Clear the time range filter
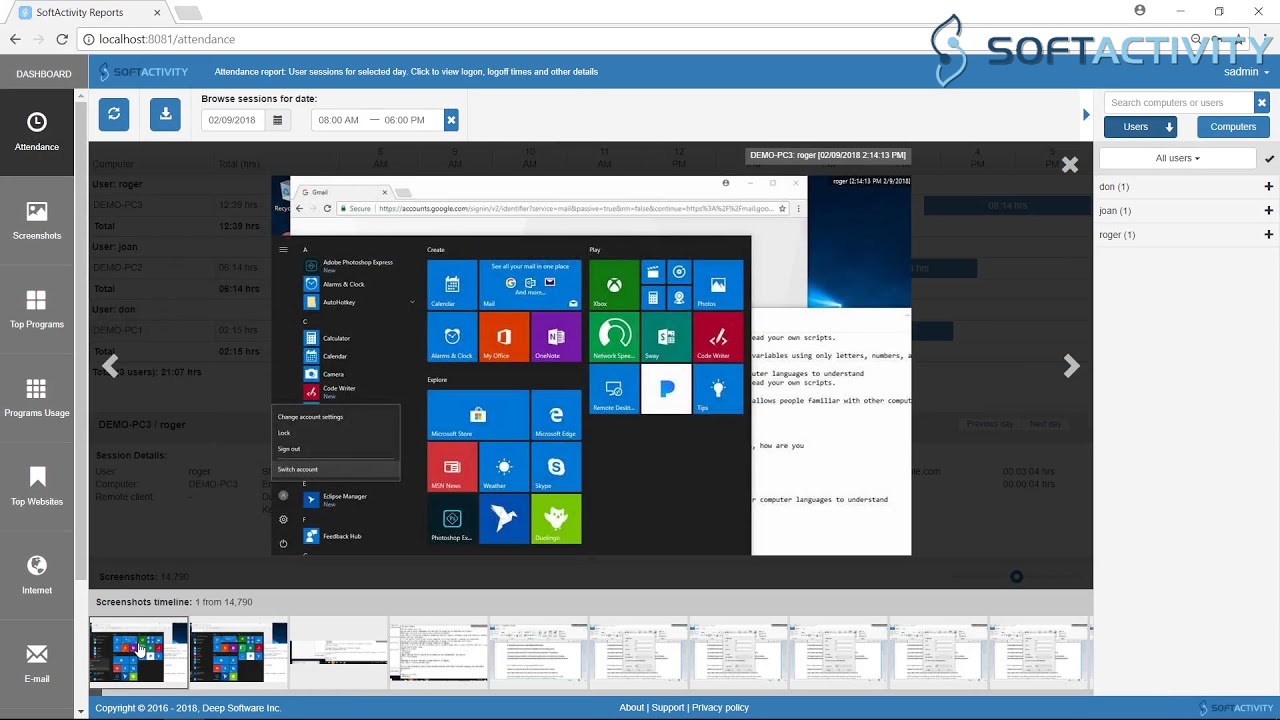1280x720 pixels. click(451, 120)
